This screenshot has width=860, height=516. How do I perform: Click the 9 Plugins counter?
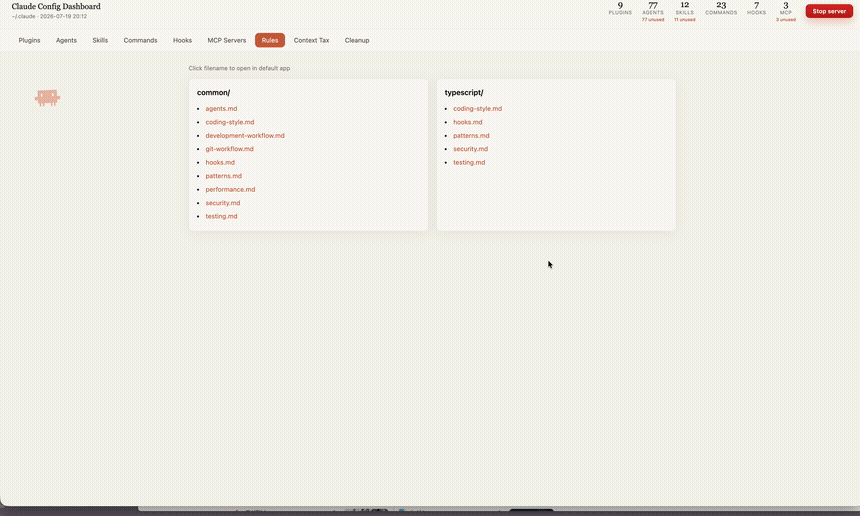click(x=620, y=8)
